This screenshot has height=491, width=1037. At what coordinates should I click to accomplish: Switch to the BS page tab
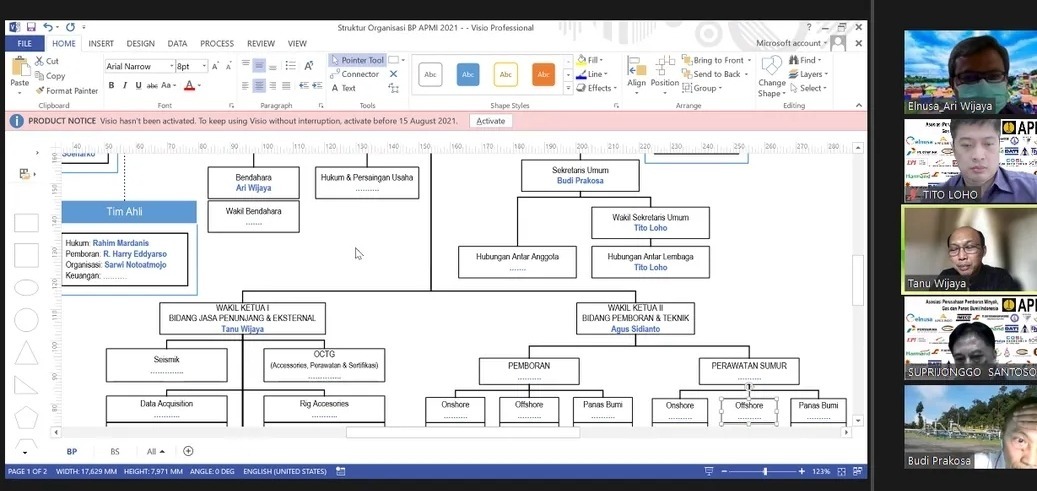(115, 451)
